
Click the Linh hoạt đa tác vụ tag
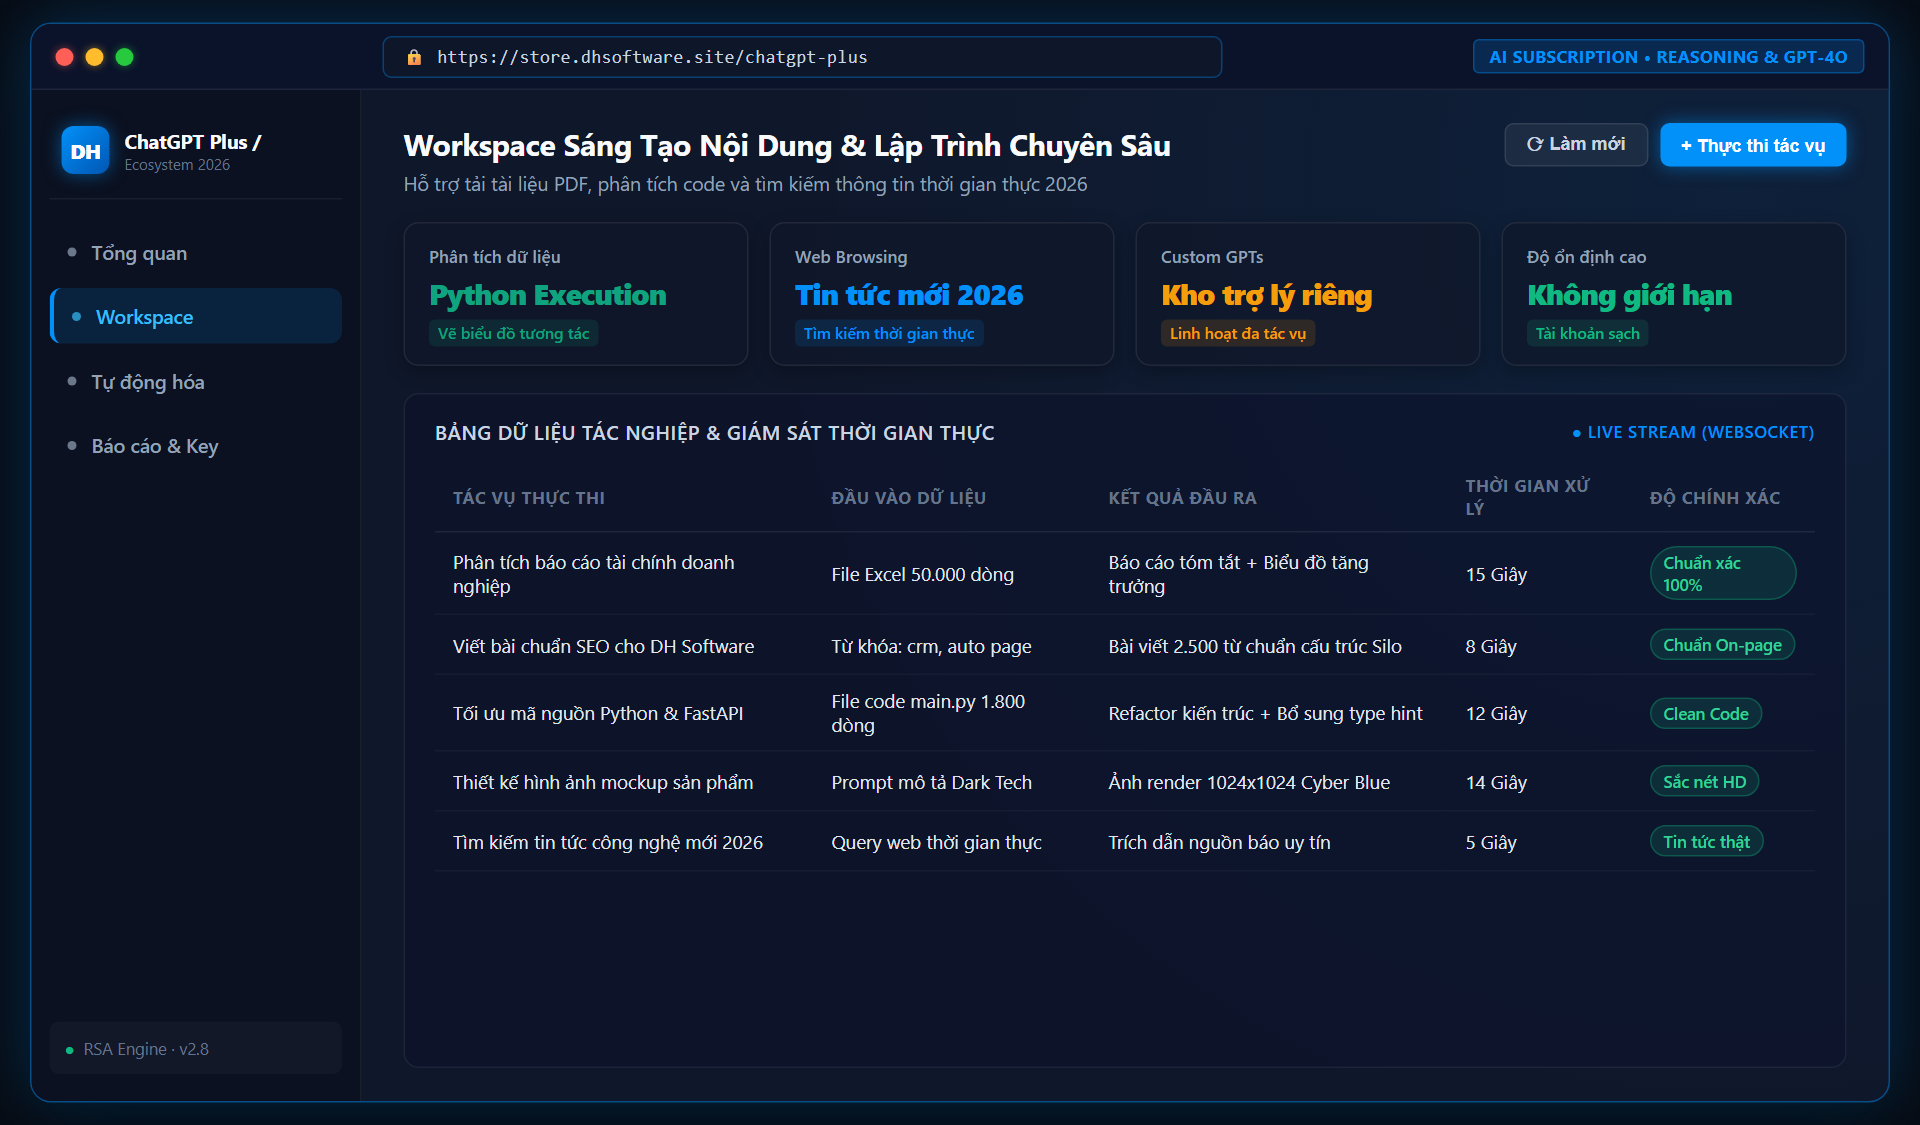pos(1238,334)
